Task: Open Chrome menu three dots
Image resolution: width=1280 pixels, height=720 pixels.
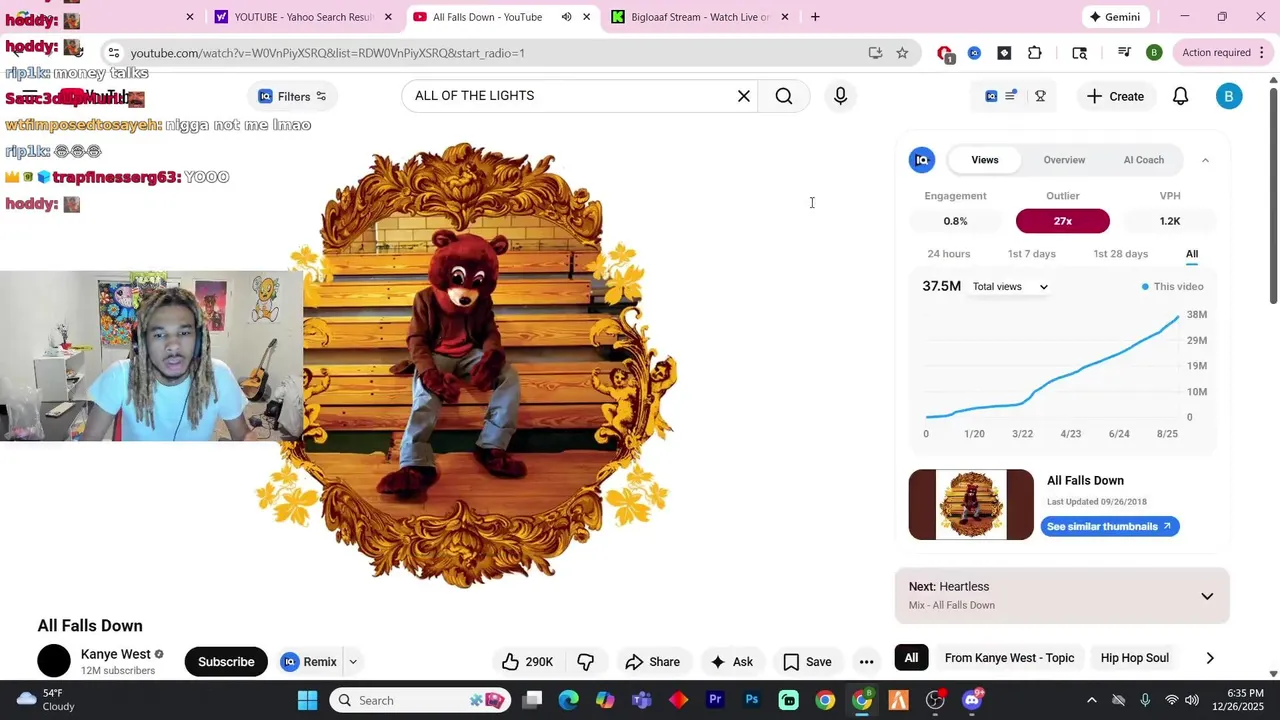Action: 1262,53
